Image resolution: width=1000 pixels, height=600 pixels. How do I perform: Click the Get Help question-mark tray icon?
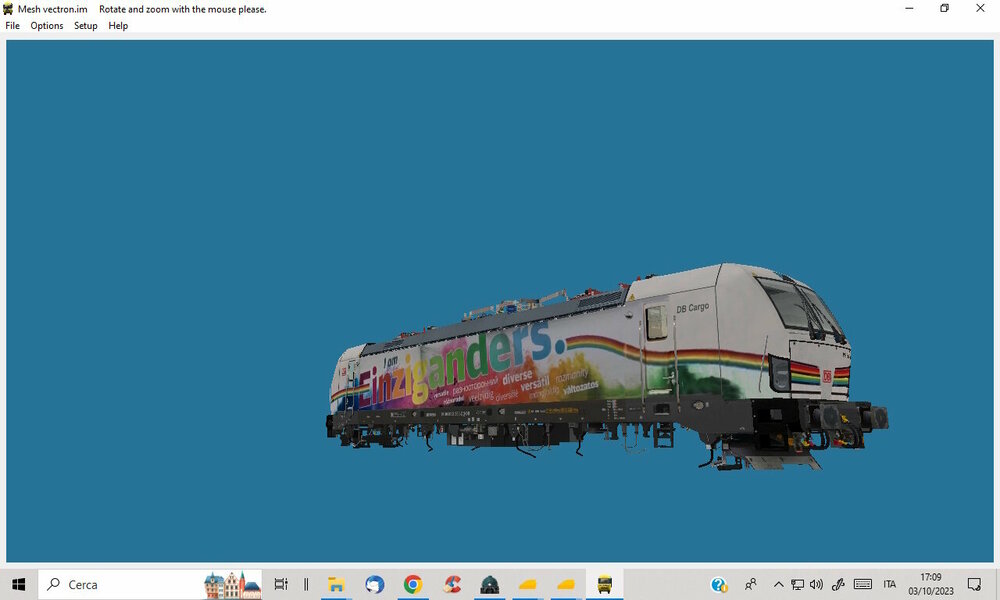[x=719, y=584]
